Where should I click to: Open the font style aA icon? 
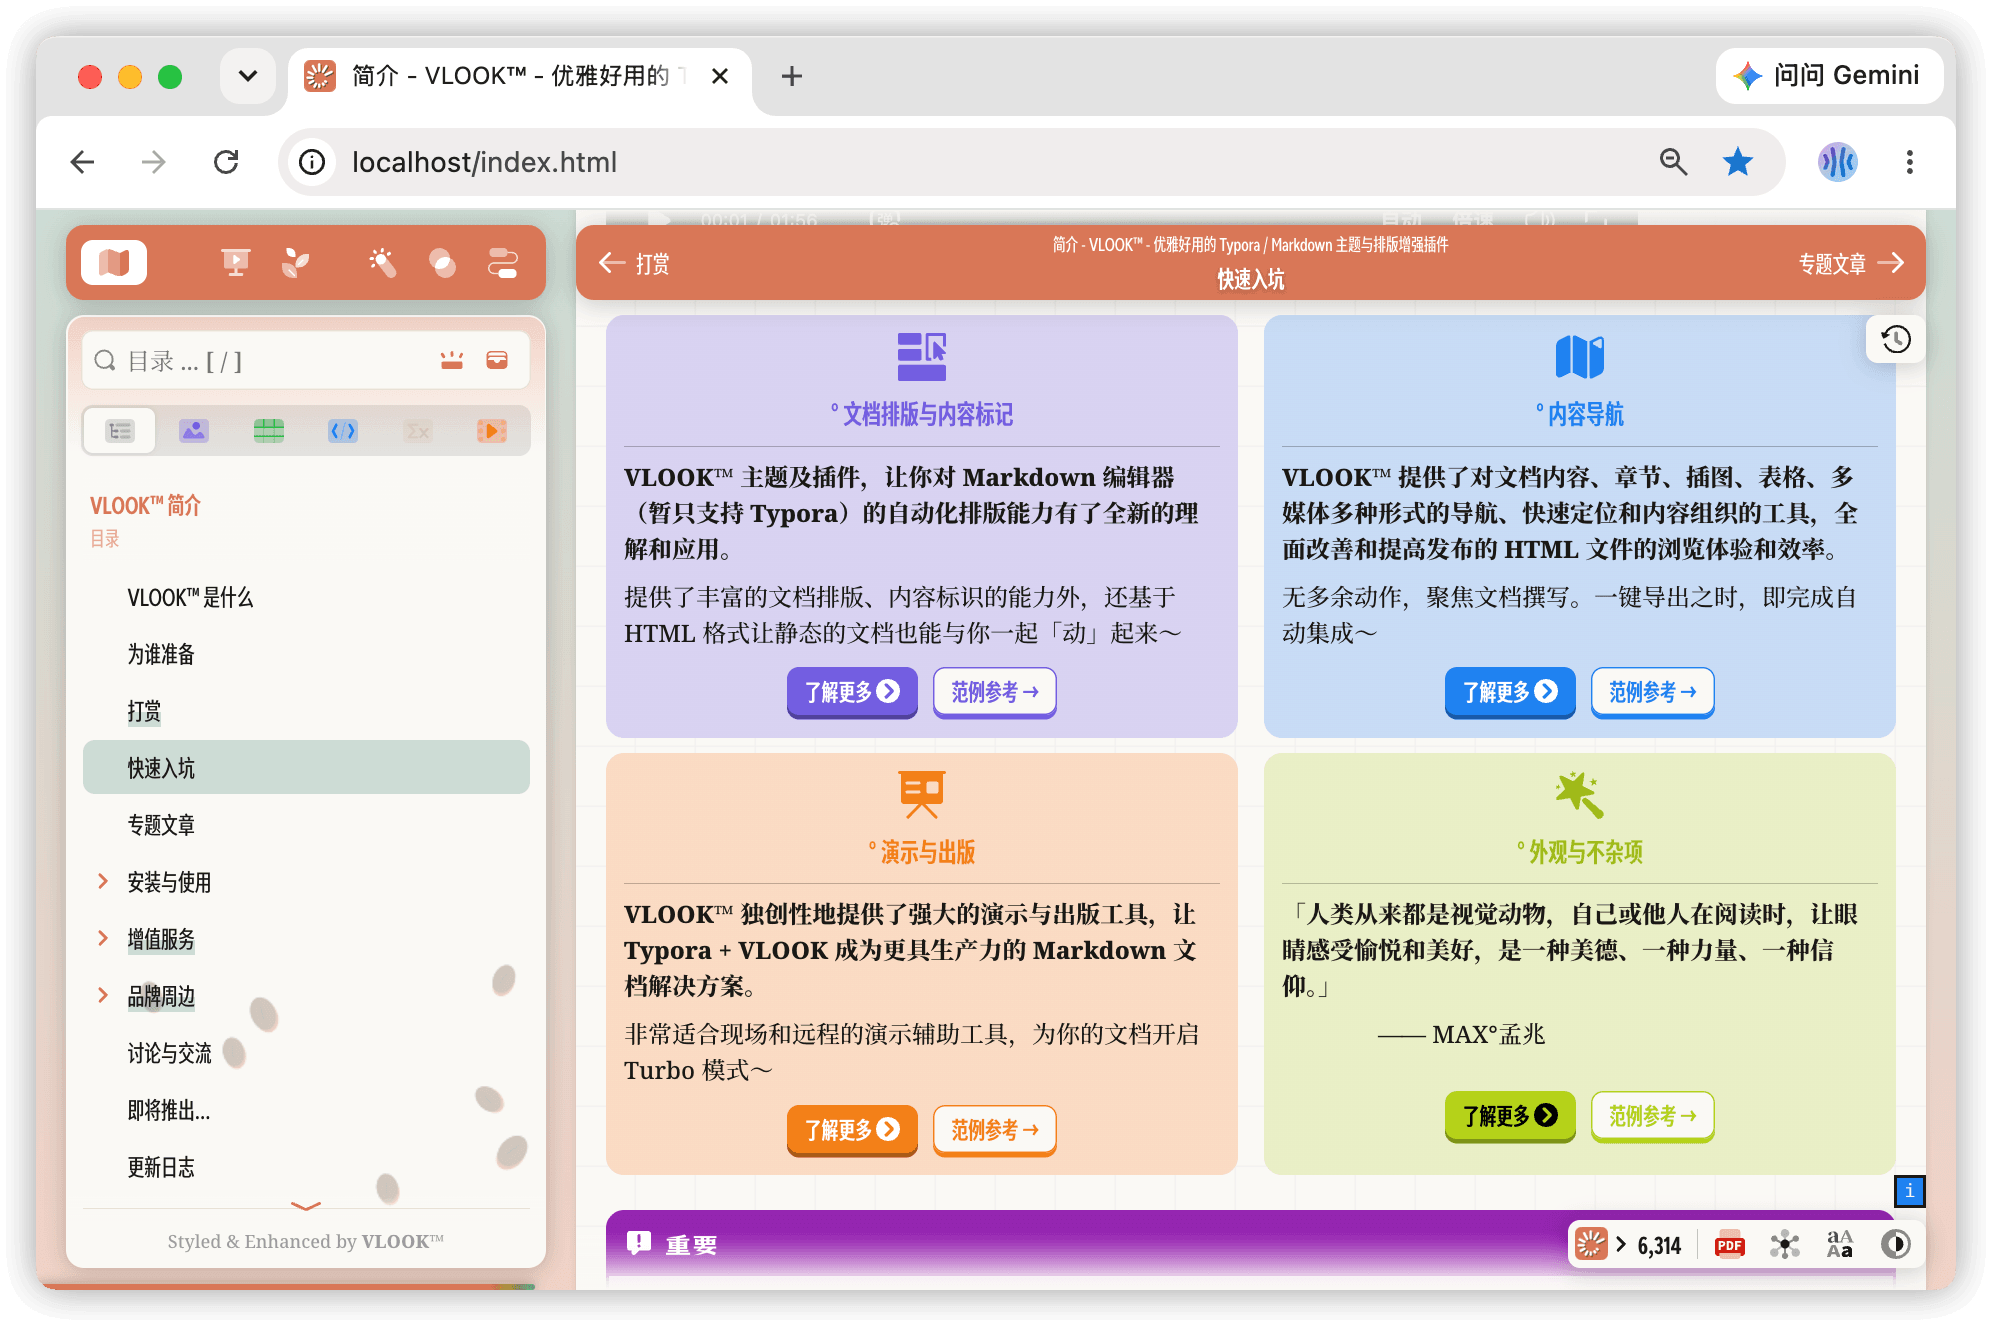[1840, 1245]
